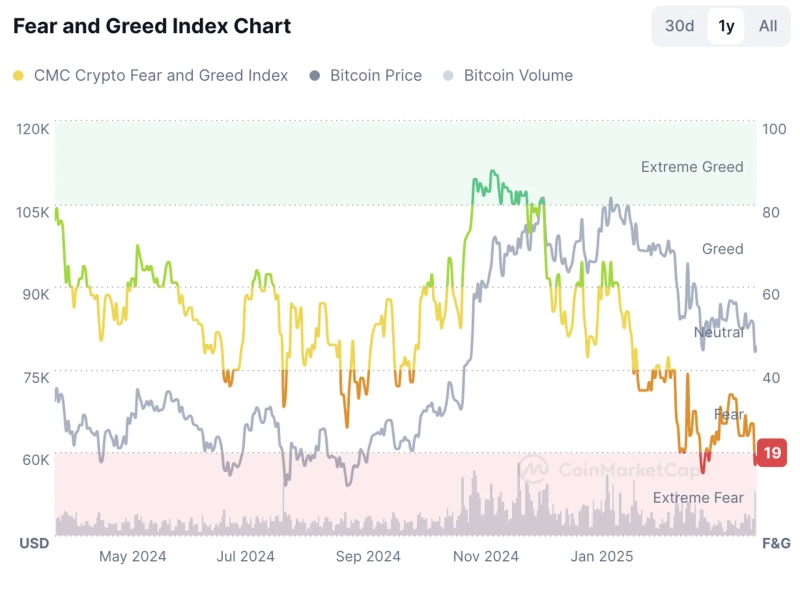Select the current F&G value marker

[x=770, y=452]
